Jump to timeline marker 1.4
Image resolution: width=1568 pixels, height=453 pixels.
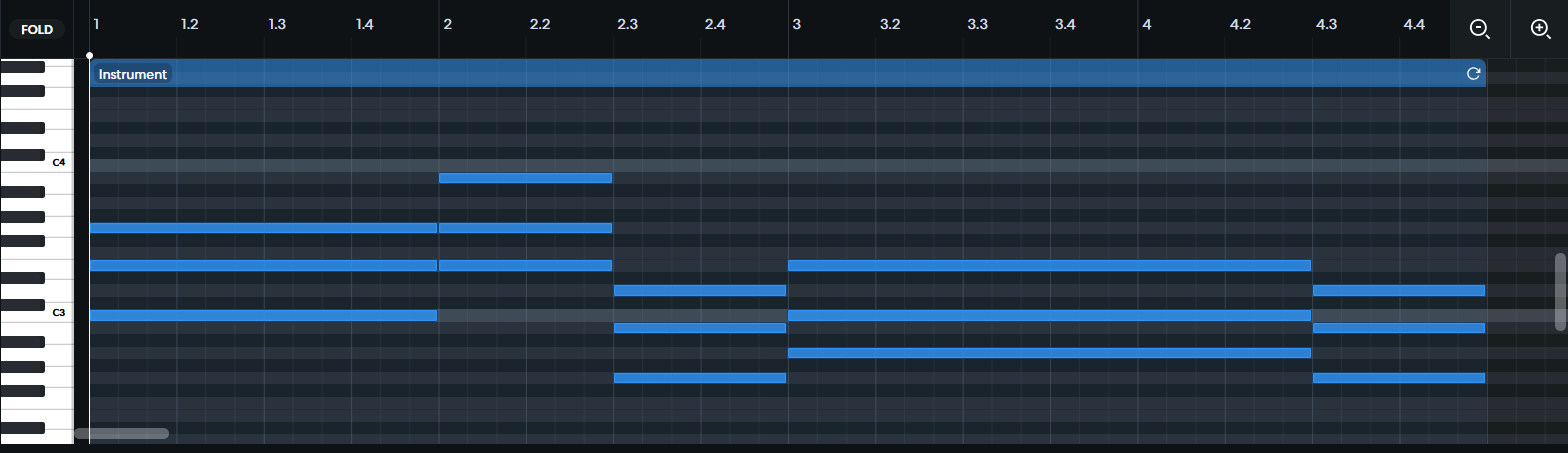(365, 23)
